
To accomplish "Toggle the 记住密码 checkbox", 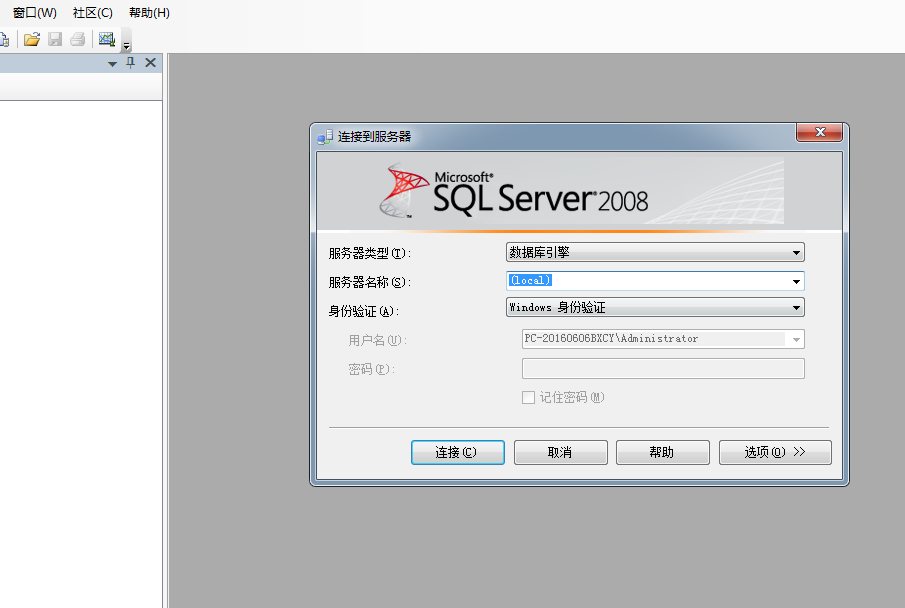I will click(x=528, y=397).
